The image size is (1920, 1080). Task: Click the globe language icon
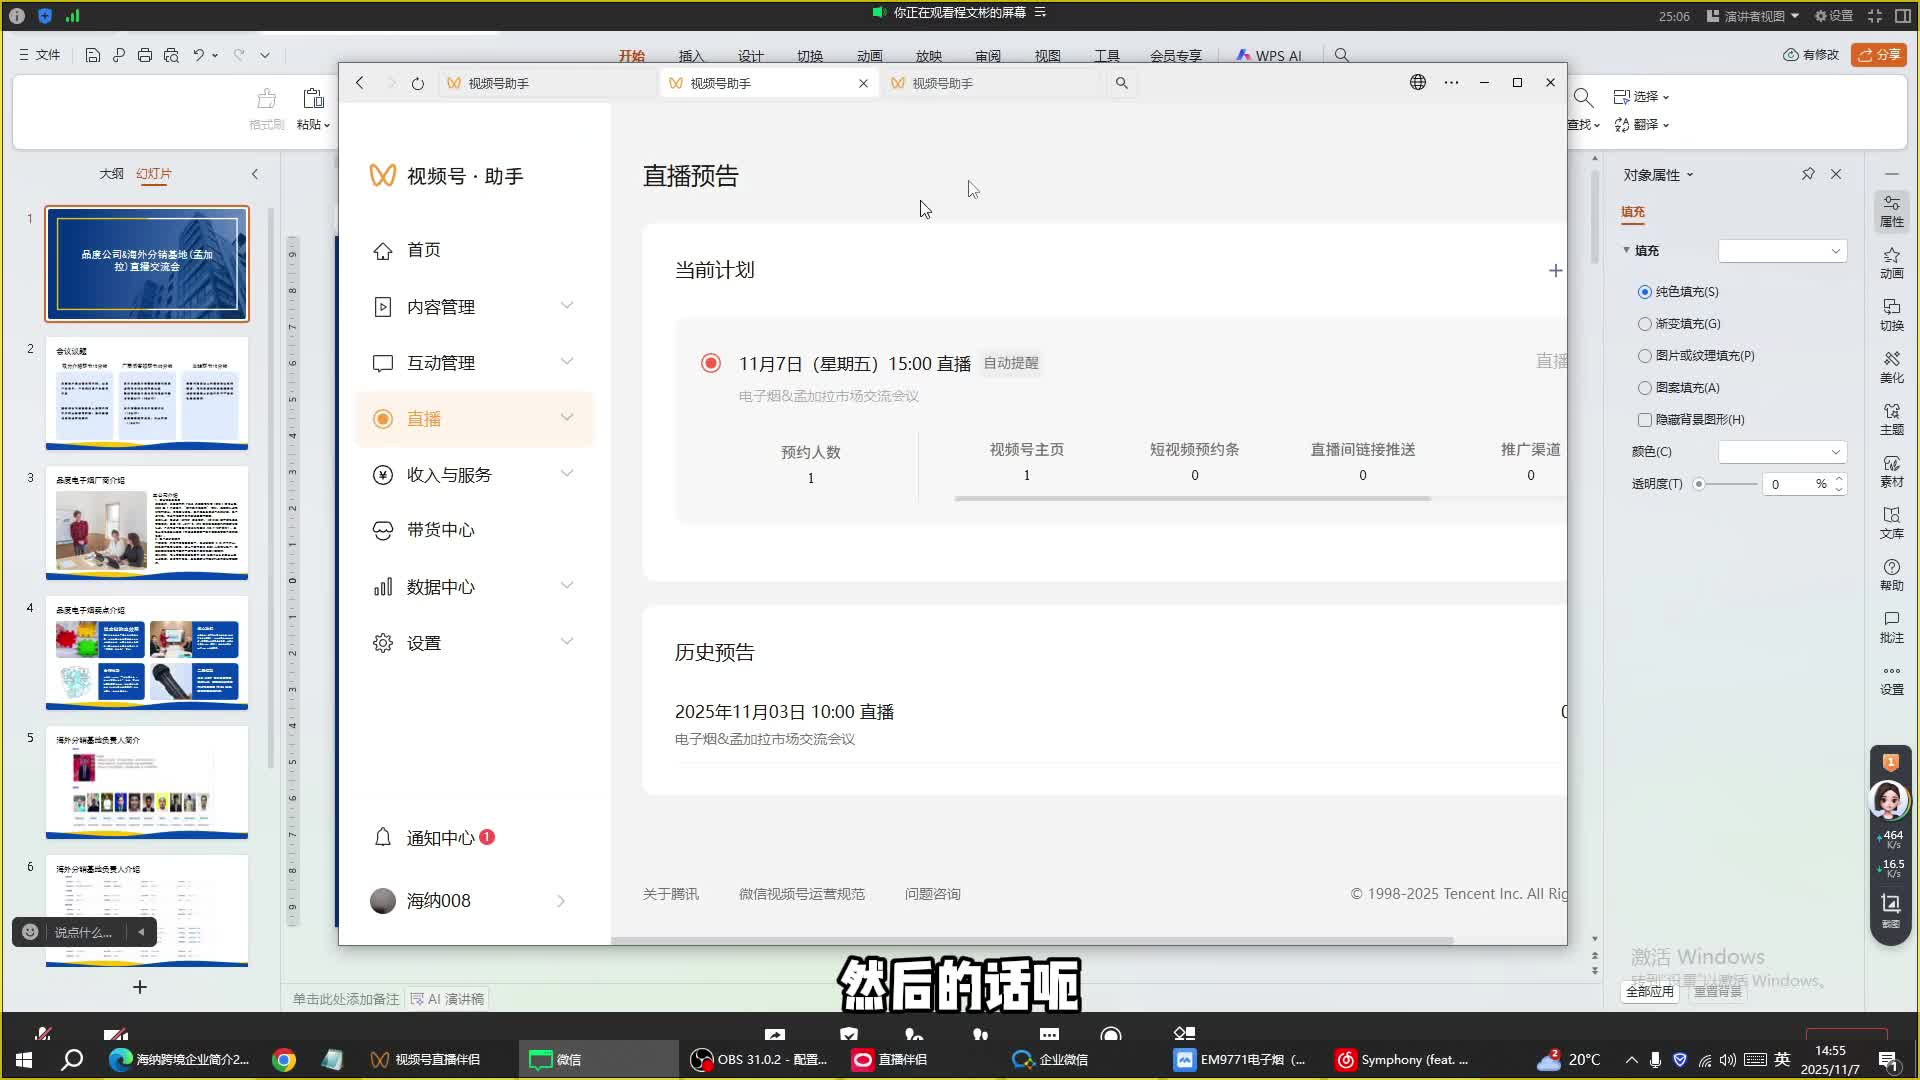point(1417,83)
